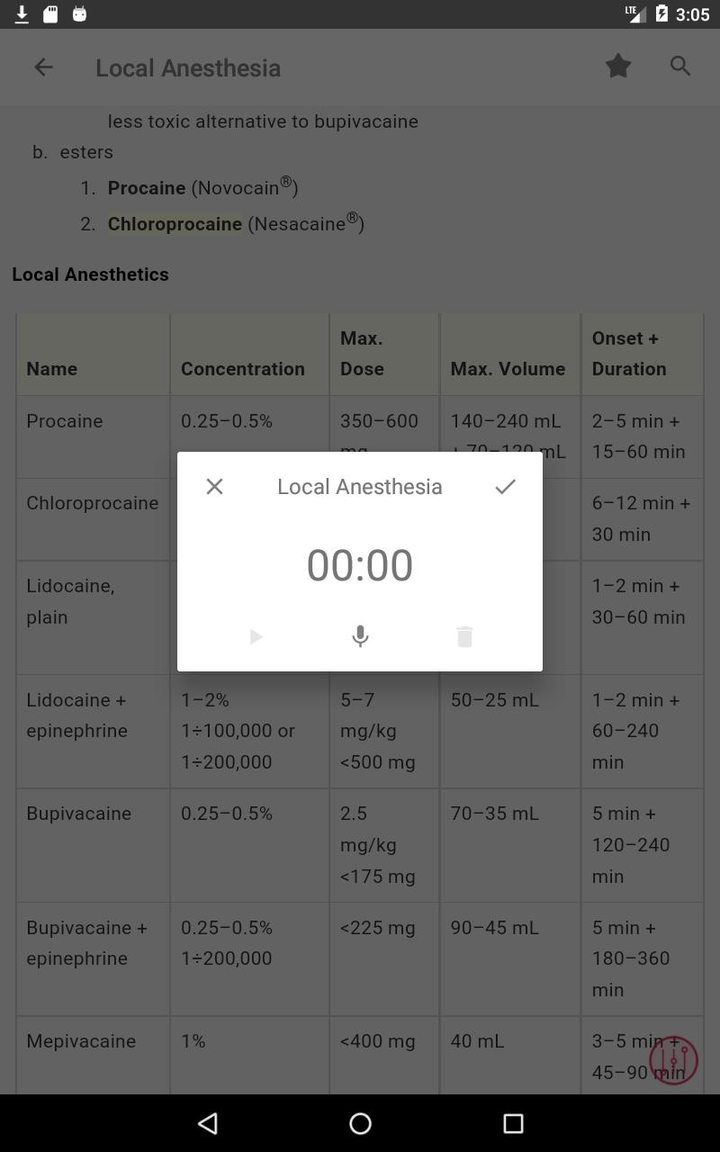
Task: Tap the 'Lidocaine + epinephrine' table cell
Action: [93, 731]
